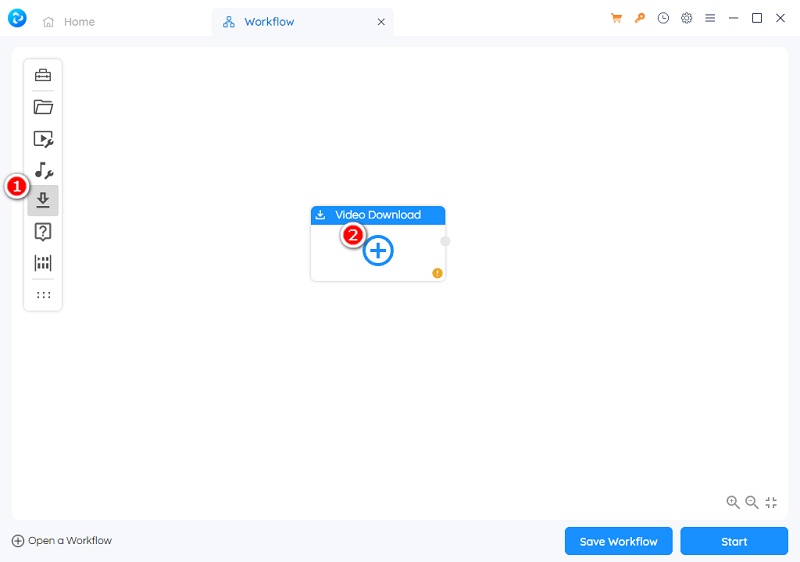
Task: Zoom in on the workflow canvas
Action: pyautogui.click(x=733, y=502)
